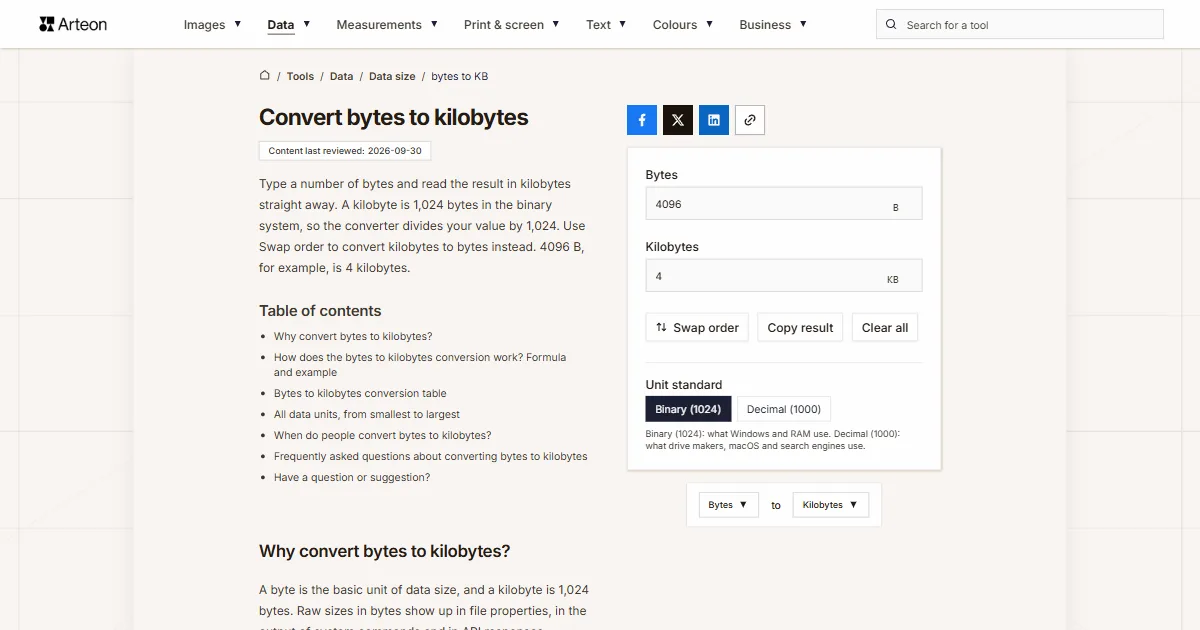This screenshot has height=630, width=1200.
Task: Click the Copy result button
Action: click(800, 328)
